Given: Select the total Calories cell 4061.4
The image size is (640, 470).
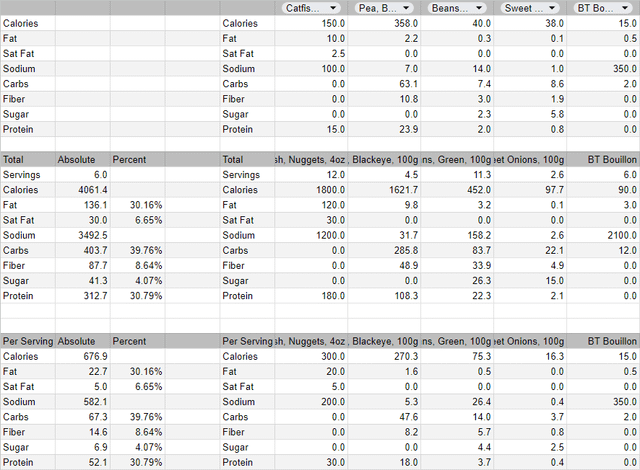Looking at the screenshot, I should (x=82, y=190).
